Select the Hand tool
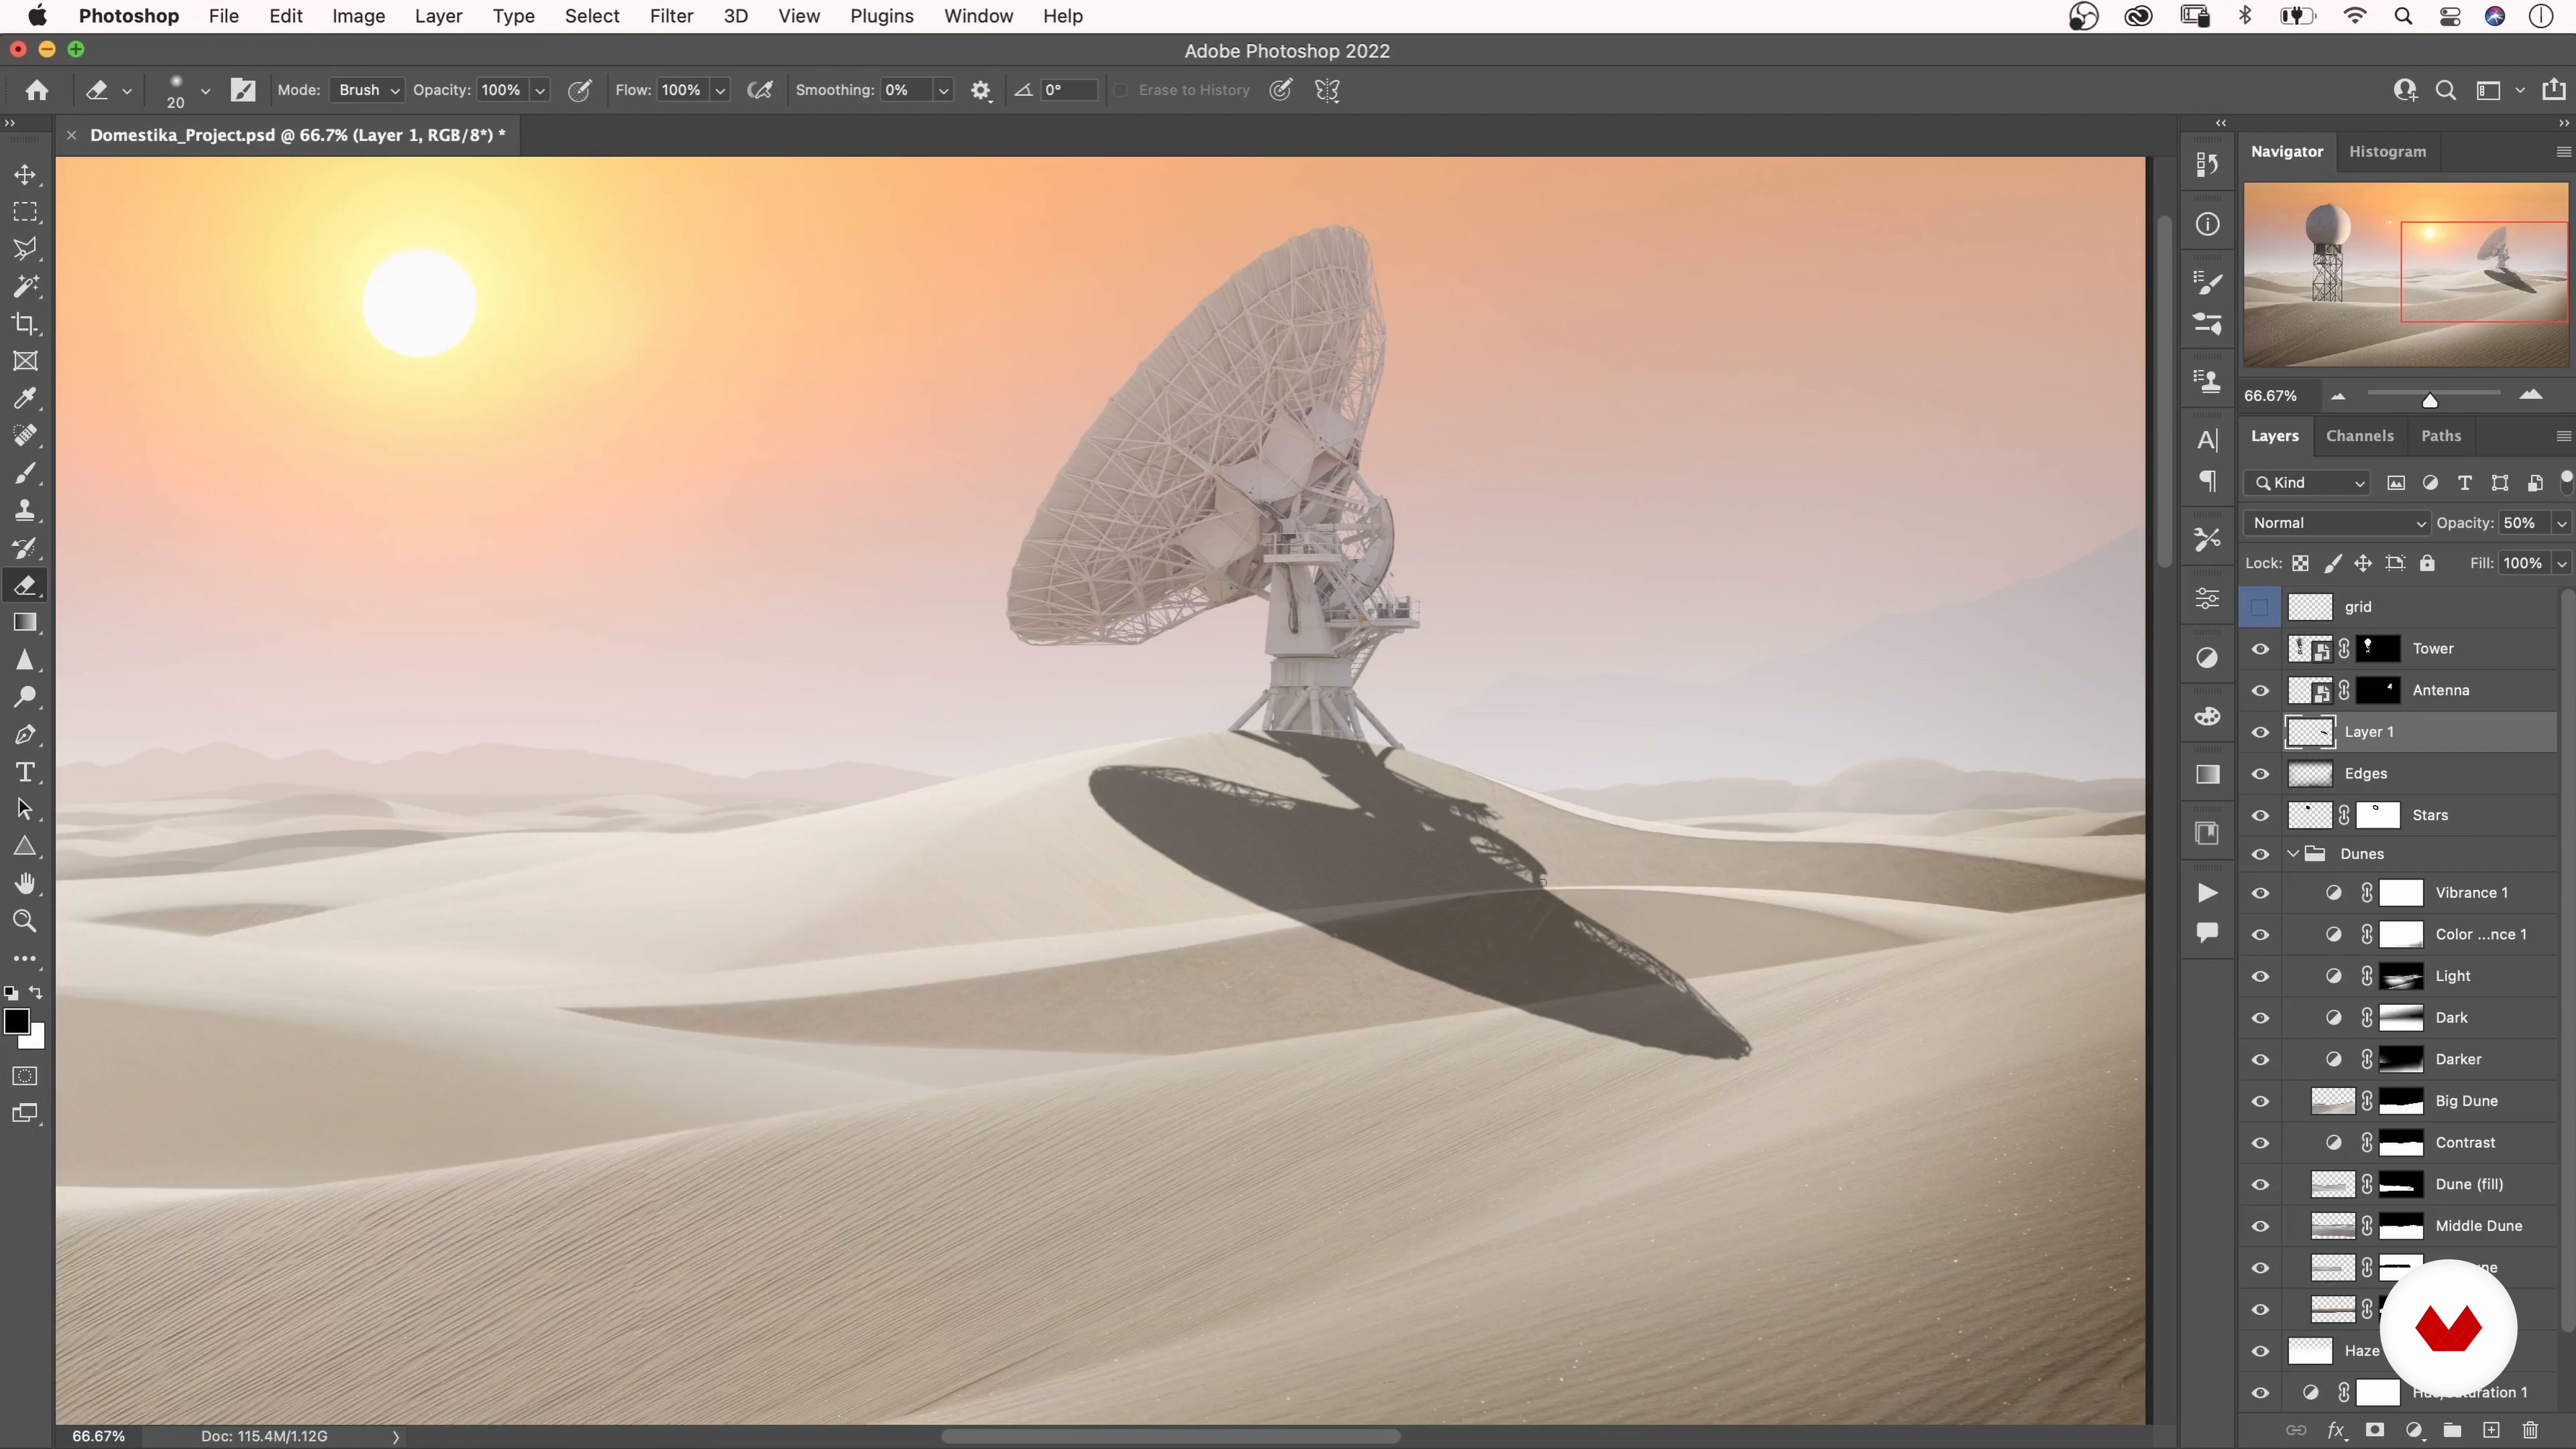The image size is (2576, 1449). click(x=25, y=884)
